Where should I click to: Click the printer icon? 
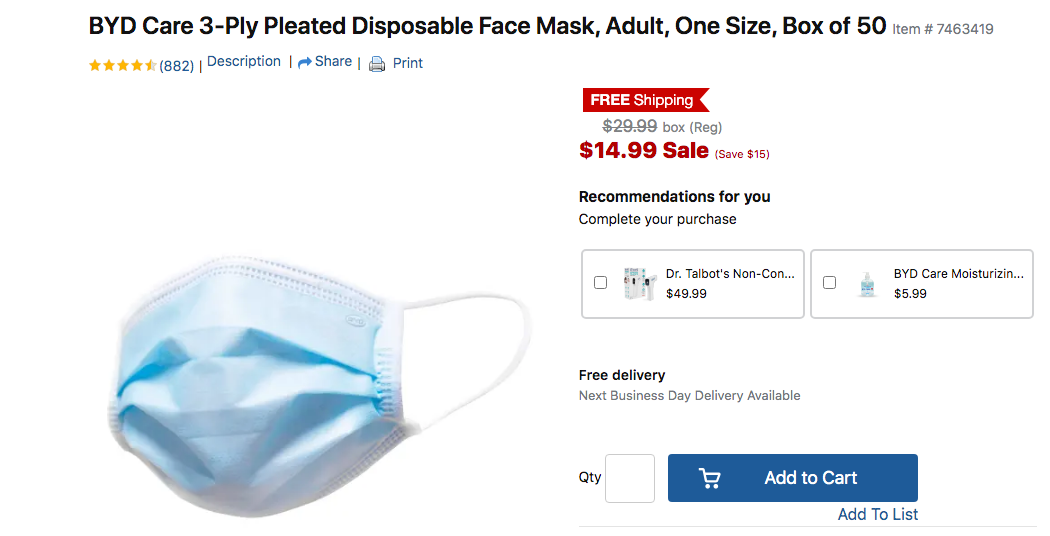tap(377, 64)
